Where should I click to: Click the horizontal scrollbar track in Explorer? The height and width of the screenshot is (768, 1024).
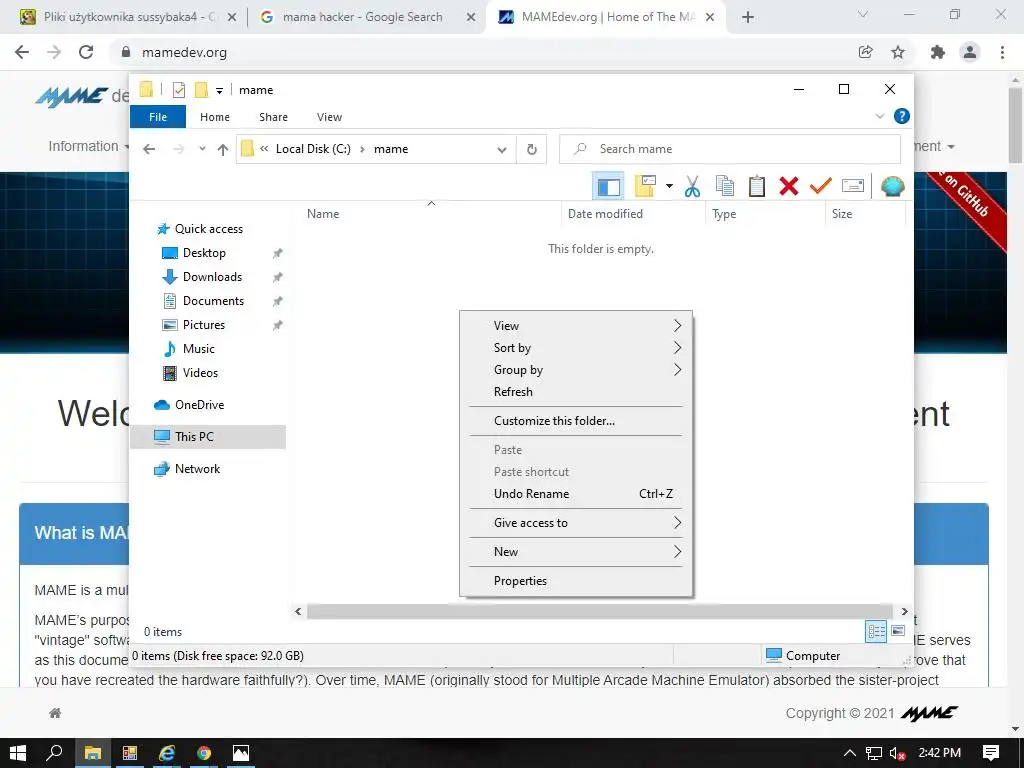[x=600, y=611]
